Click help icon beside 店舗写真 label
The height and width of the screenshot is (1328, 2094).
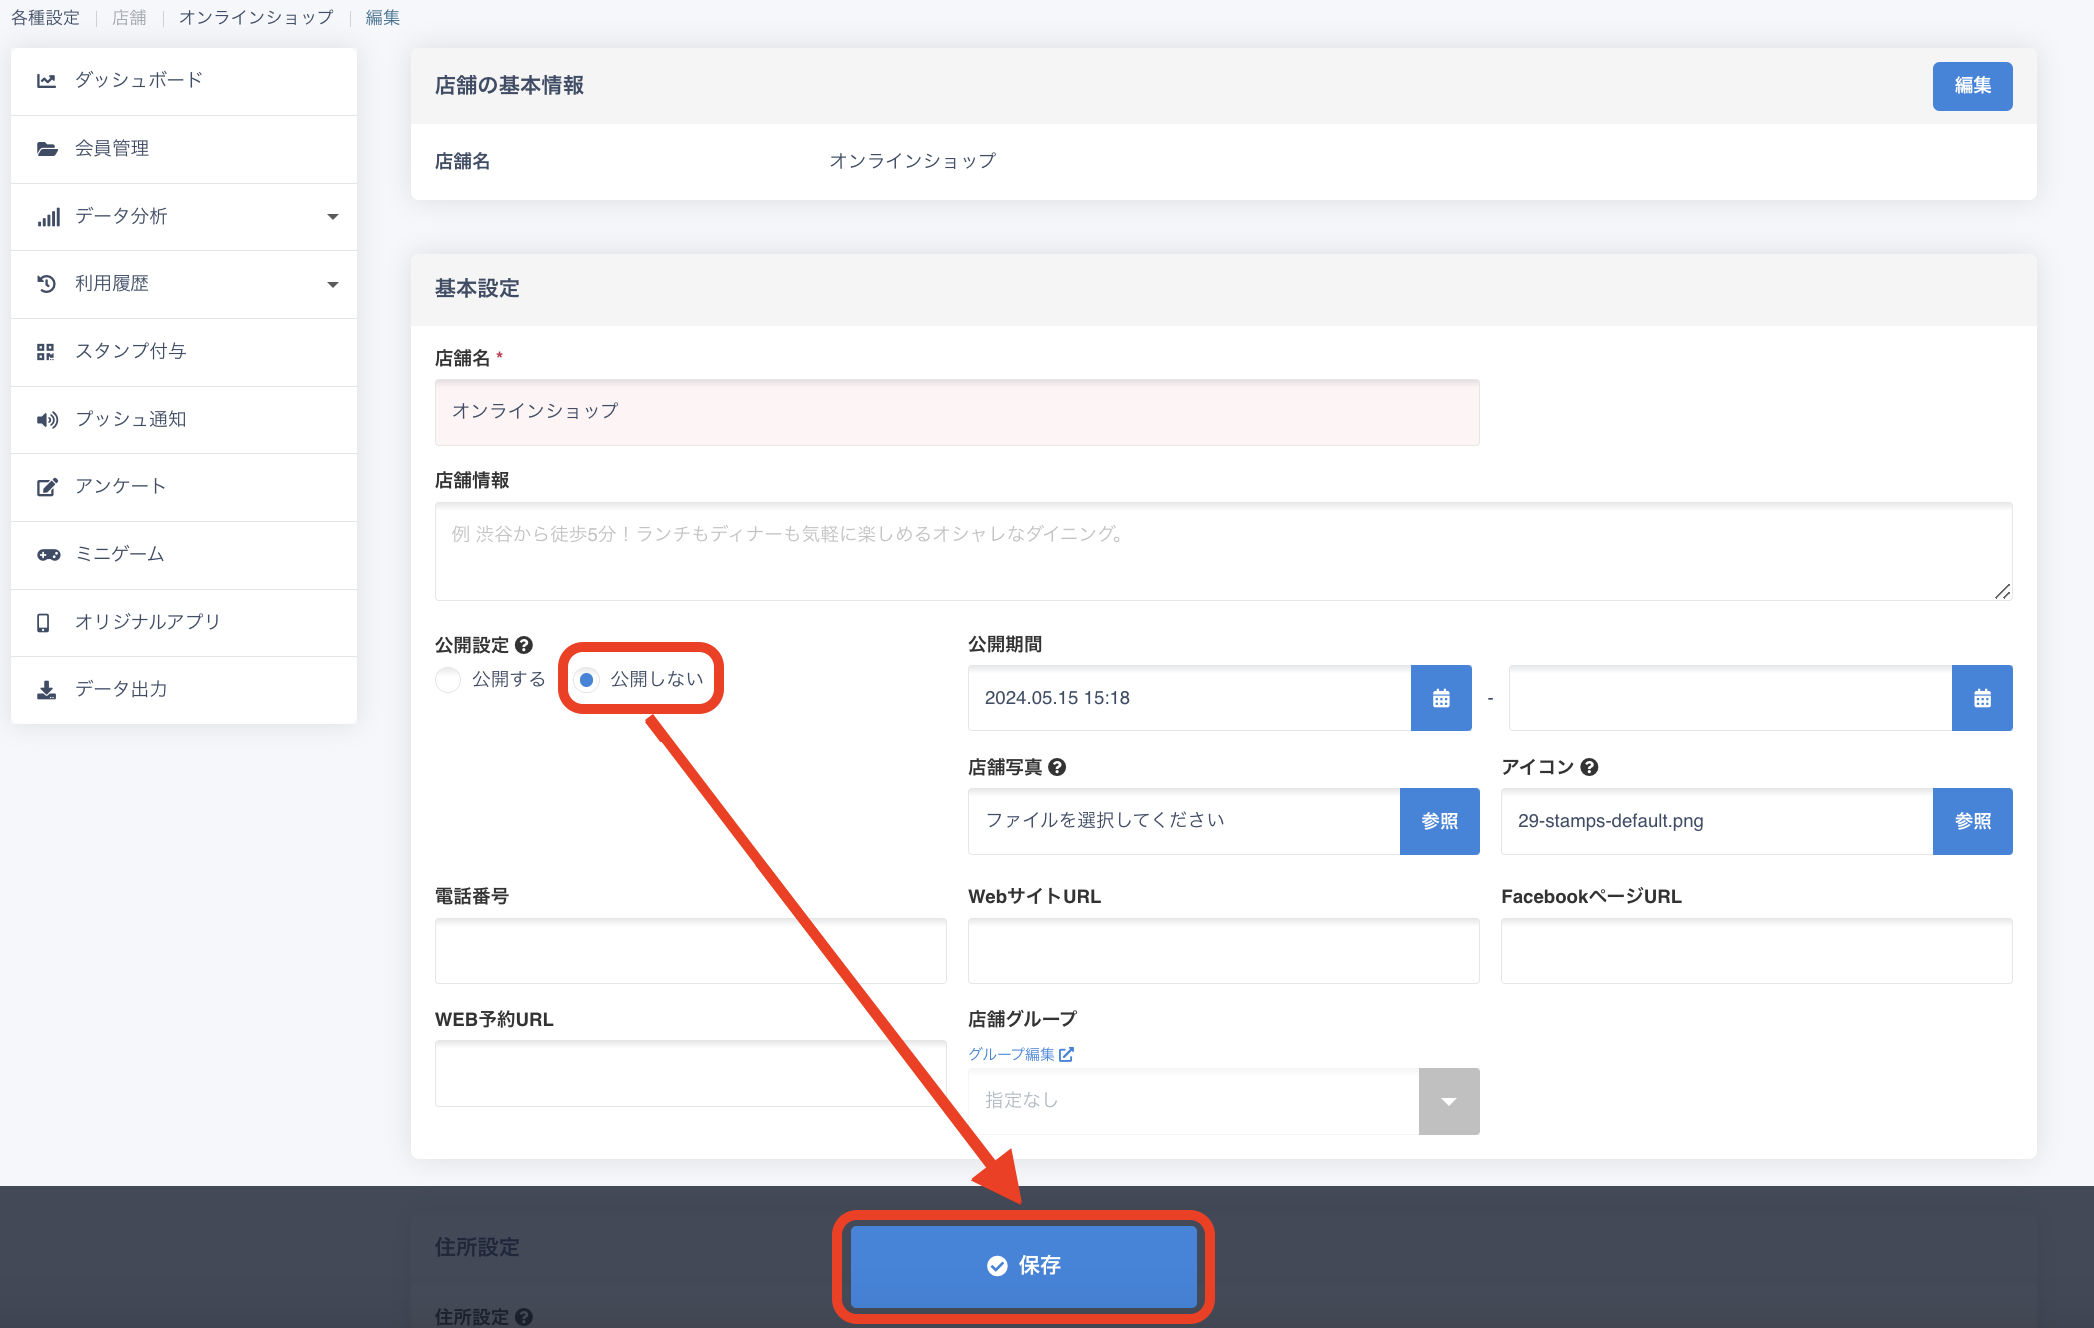tap(1057, 767)
